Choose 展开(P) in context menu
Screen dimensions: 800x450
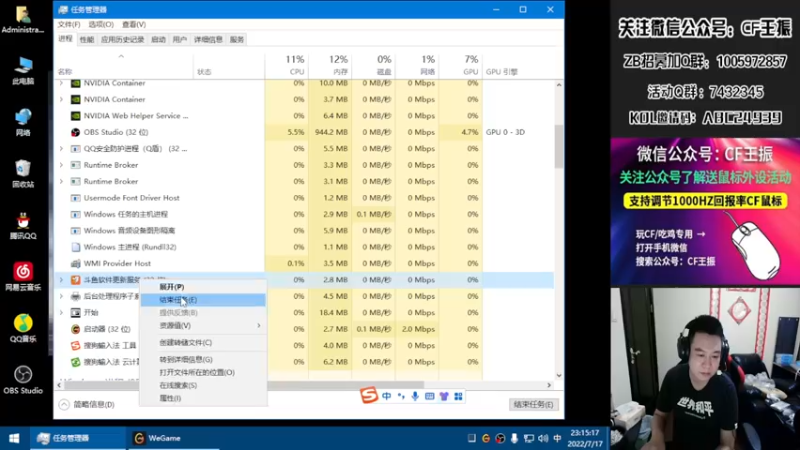click(x=203, y=287)
